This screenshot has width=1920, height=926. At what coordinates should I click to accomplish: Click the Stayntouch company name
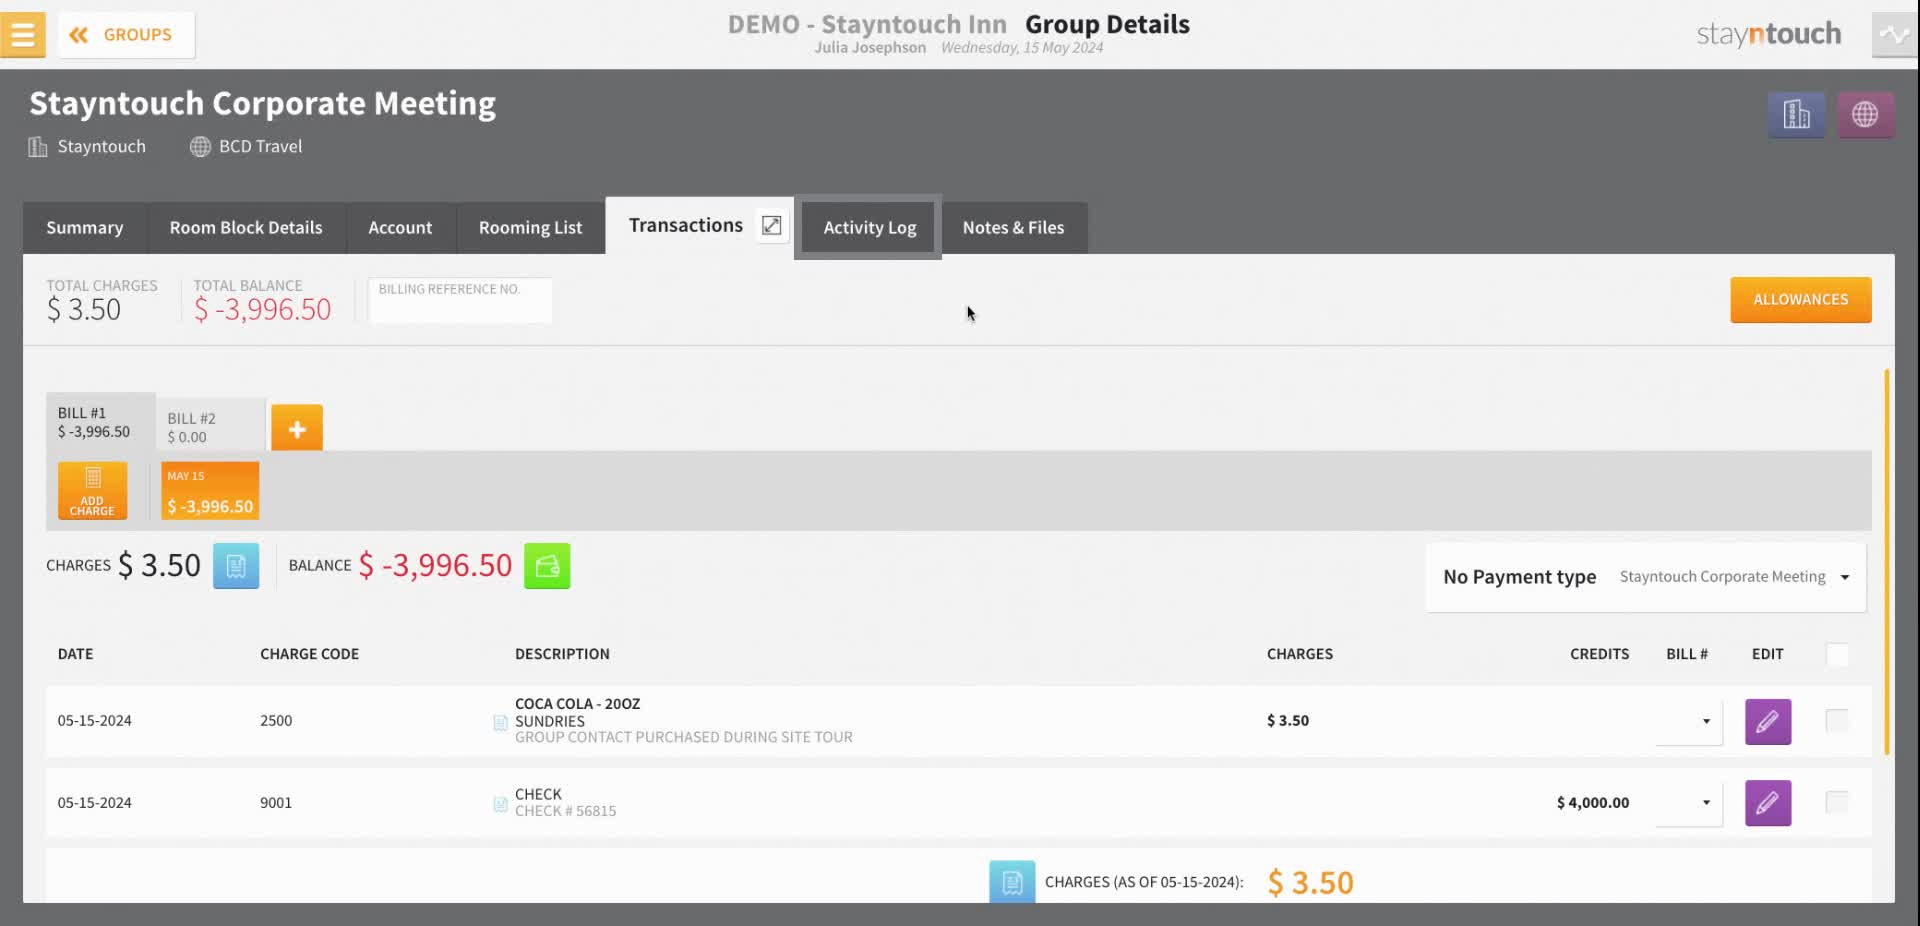[101, 147]
